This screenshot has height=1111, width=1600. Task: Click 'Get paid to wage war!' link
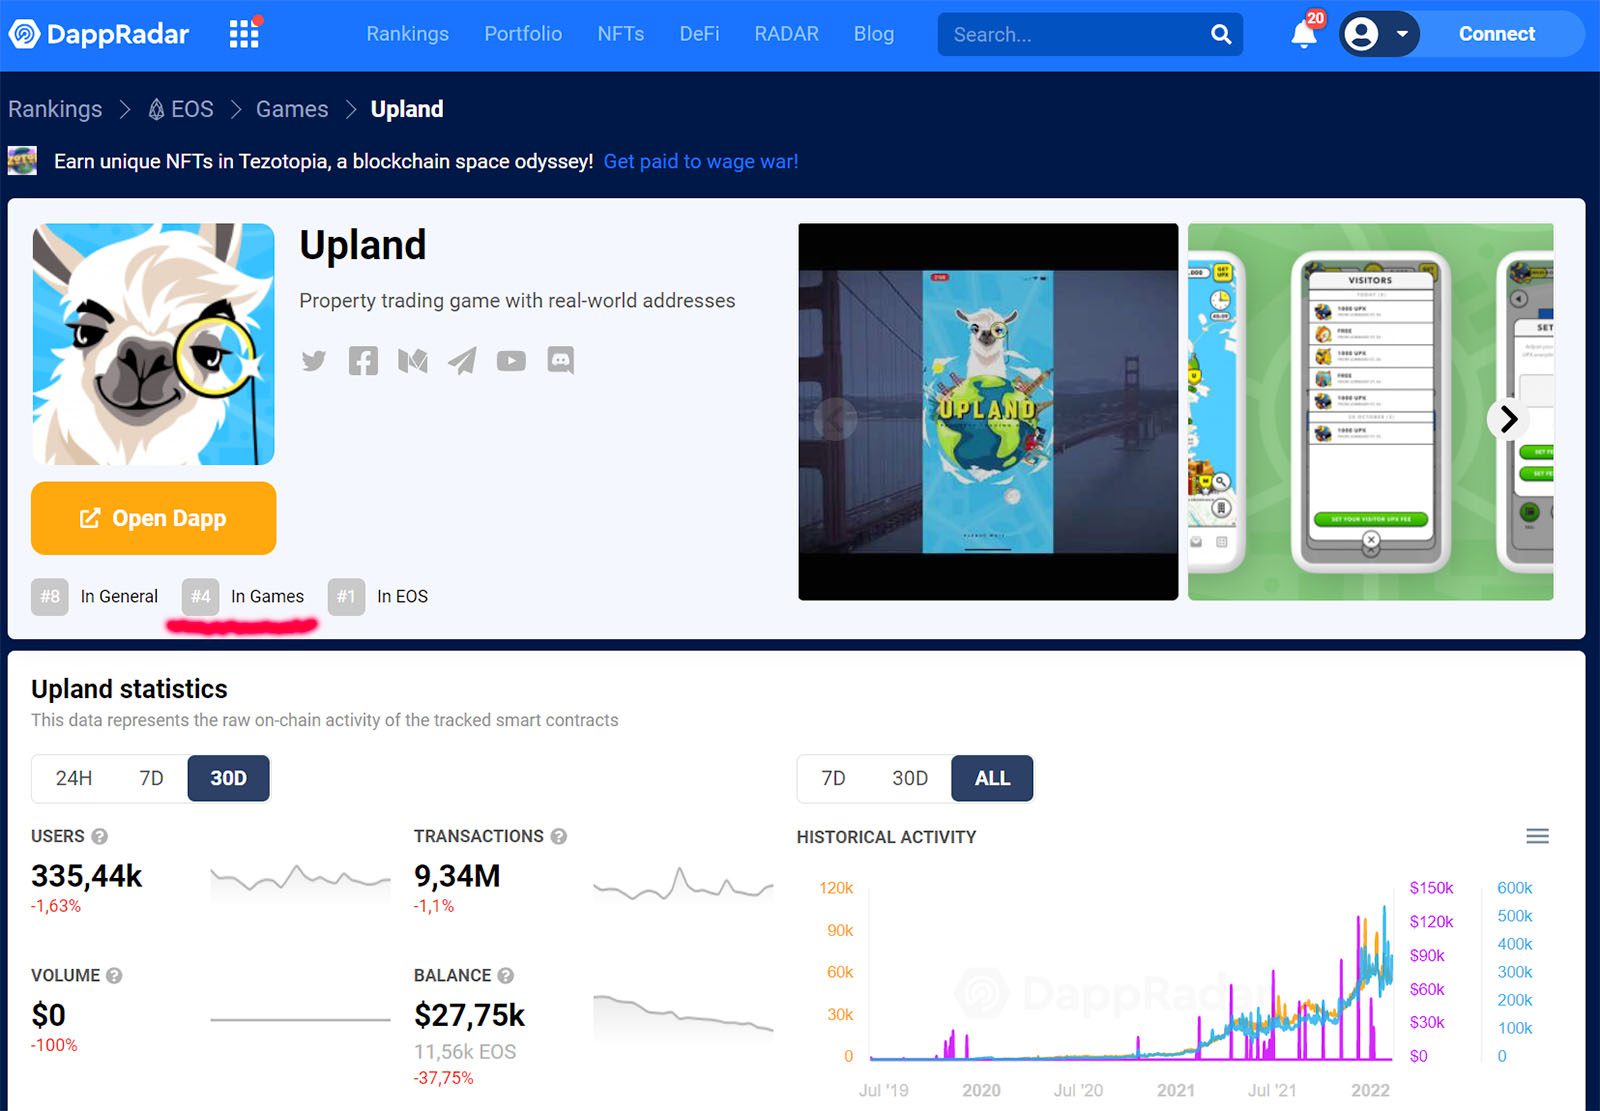(701, 161)
